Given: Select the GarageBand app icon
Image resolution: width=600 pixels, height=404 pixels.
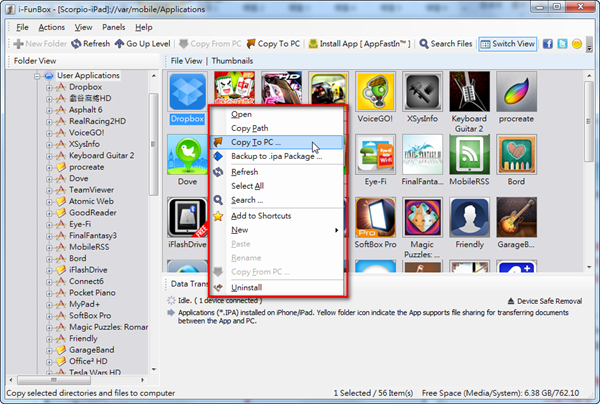Looking at the screenshot, I should pyautogui.click(x=516, y=217).
